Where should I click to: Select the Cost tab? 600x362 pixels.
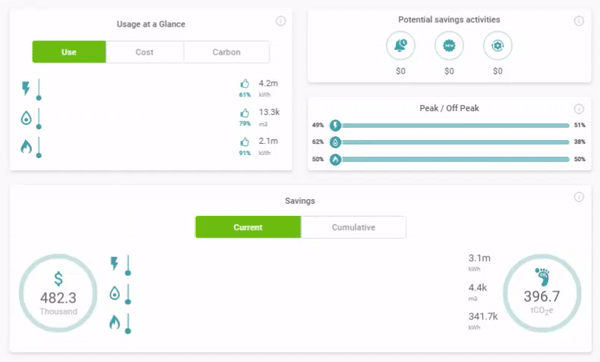145,52
